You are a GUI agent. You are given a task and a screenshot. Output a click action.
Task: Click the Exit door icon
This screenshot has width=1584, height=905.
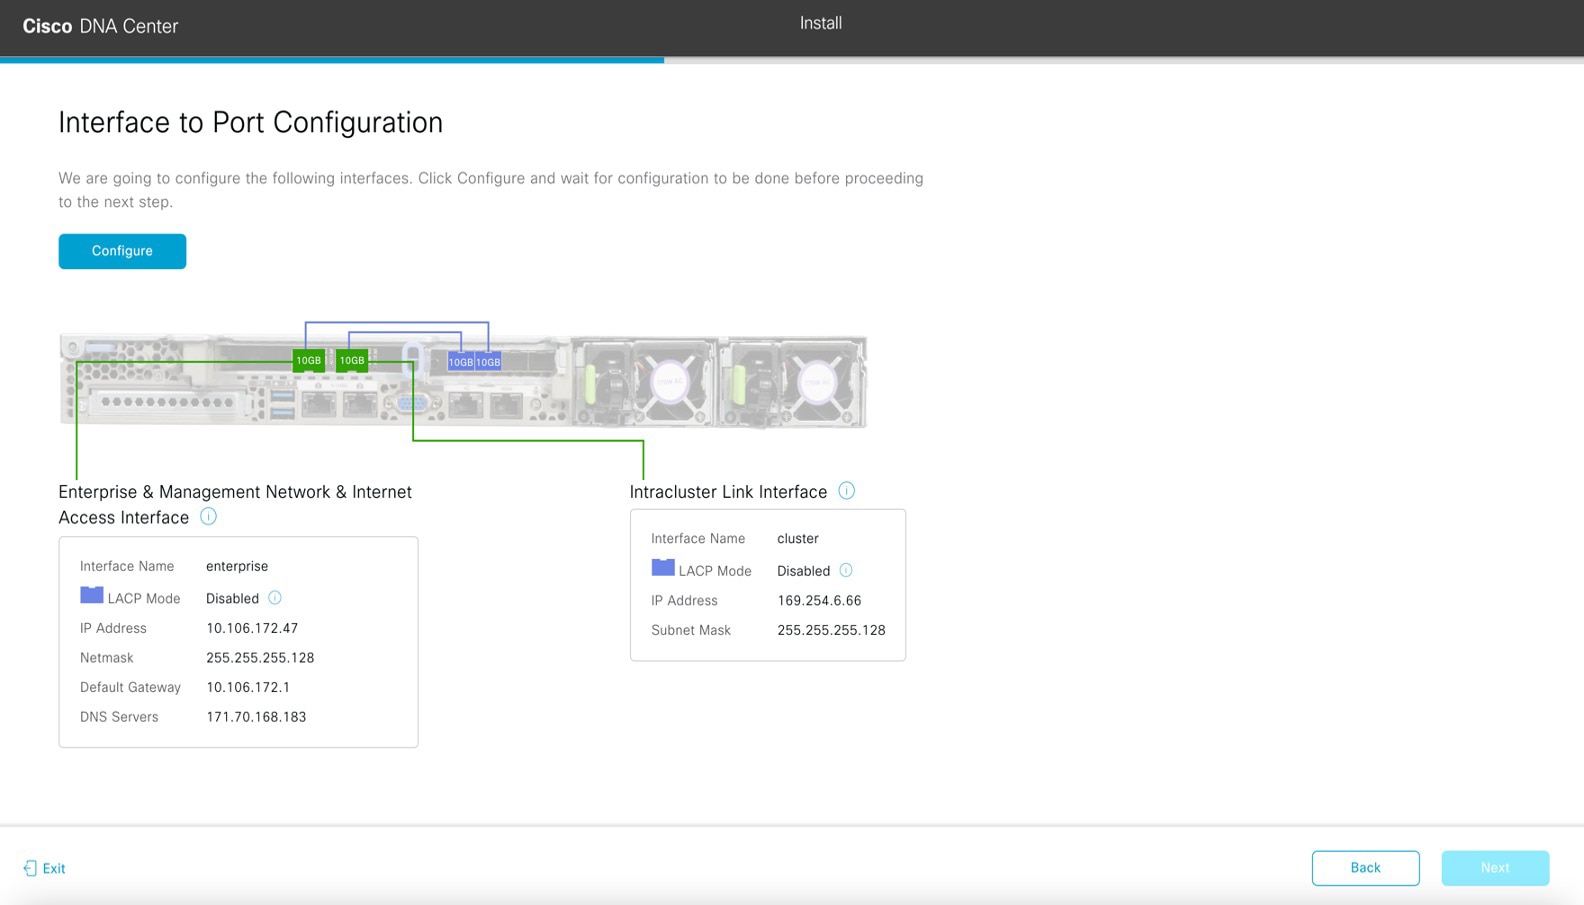point(30,868)
